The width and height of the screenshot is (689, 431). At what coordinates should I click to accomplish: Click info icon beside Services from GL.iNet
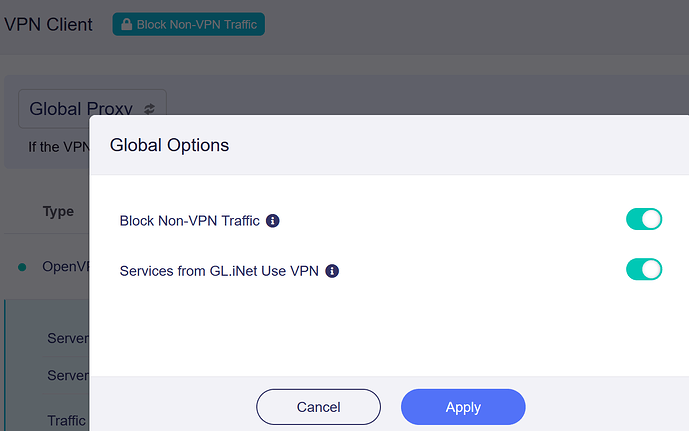point(332,270)
